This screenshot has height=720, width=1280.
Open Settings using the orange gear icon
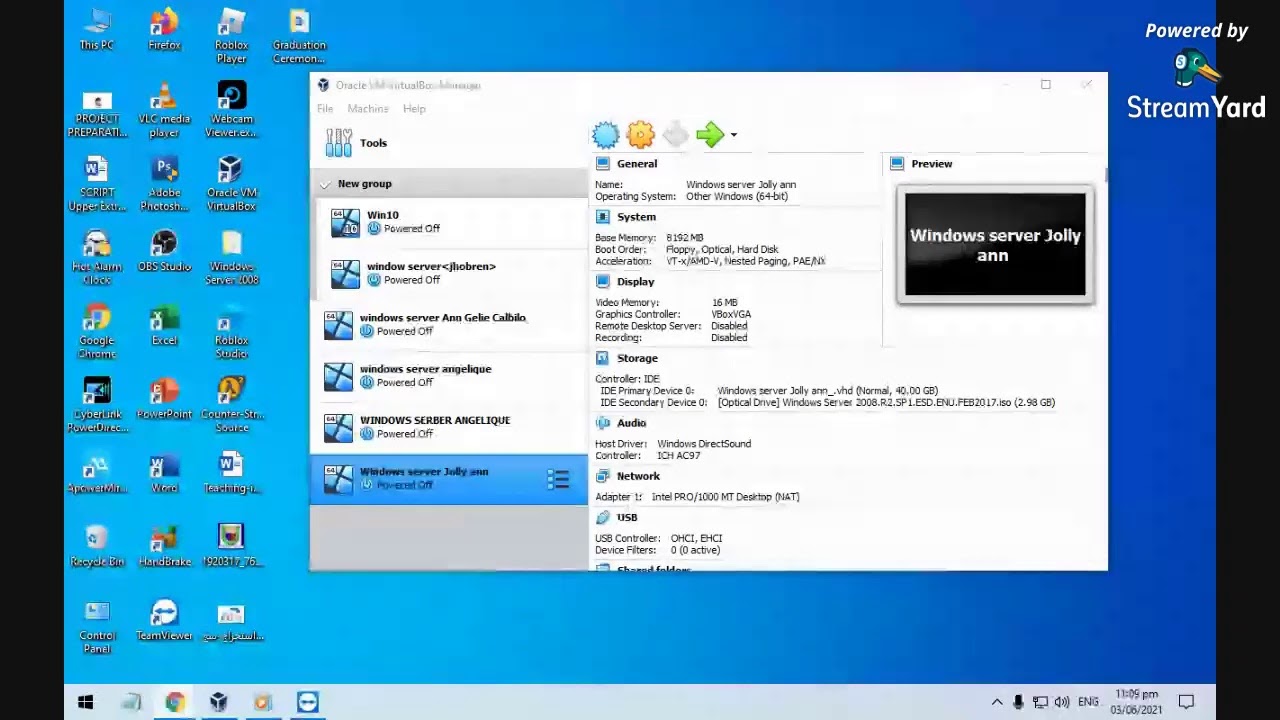pos(641,135)
